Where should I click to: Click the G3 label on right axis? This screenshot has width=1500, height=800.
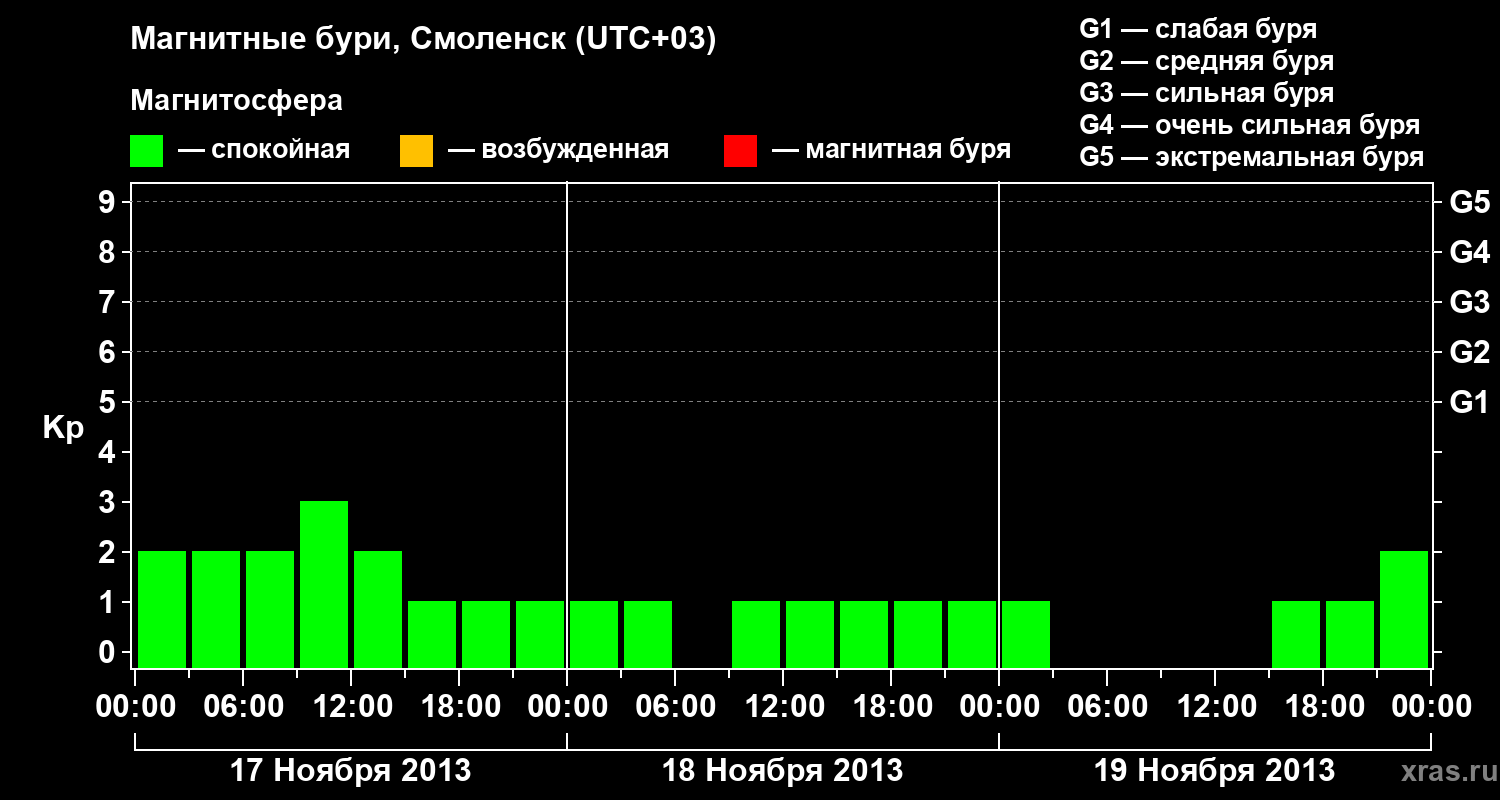coord(1469,302)
